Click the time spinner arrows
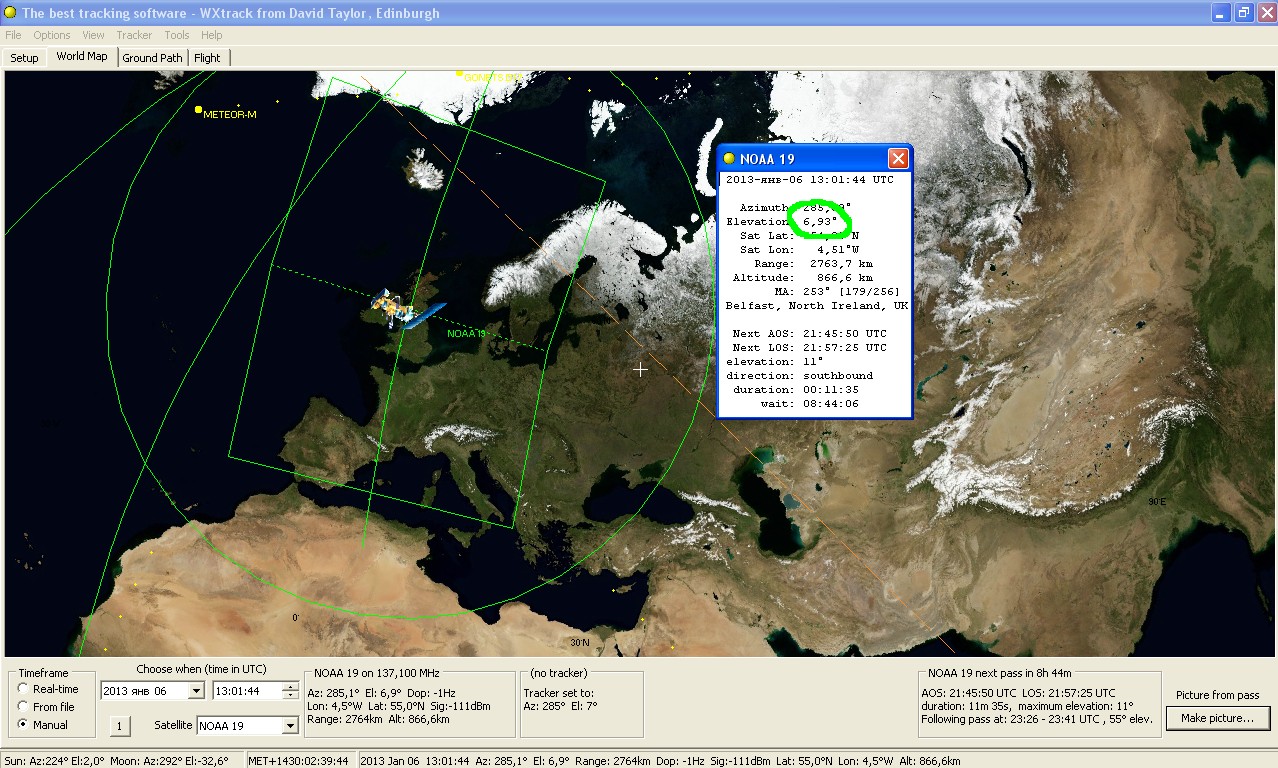The width and height of the screenshot is (1278, 768). [290, 691]
